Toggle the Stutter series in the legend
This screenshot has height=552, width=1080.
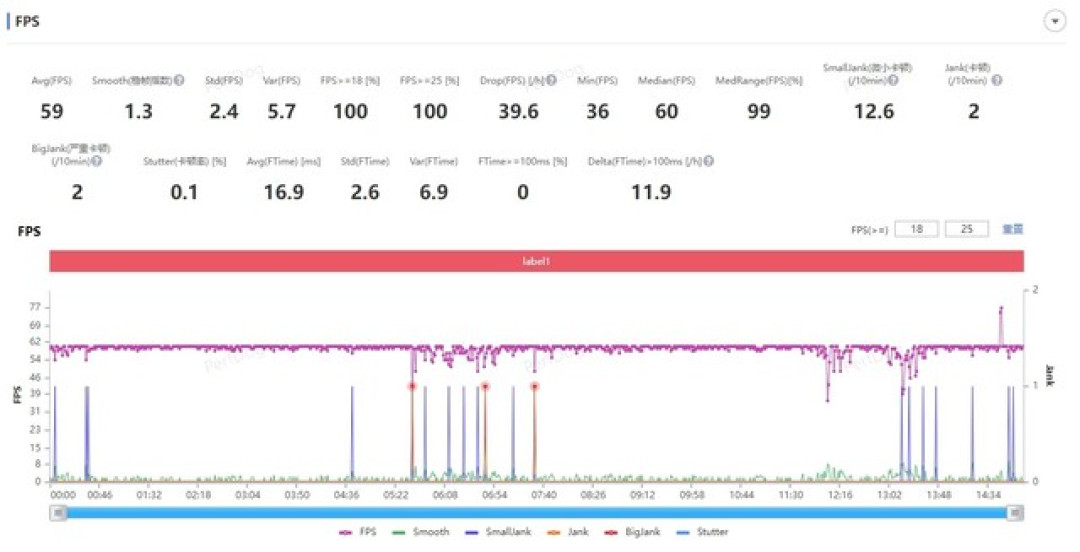pyautogui.click(x=702, y=532)
